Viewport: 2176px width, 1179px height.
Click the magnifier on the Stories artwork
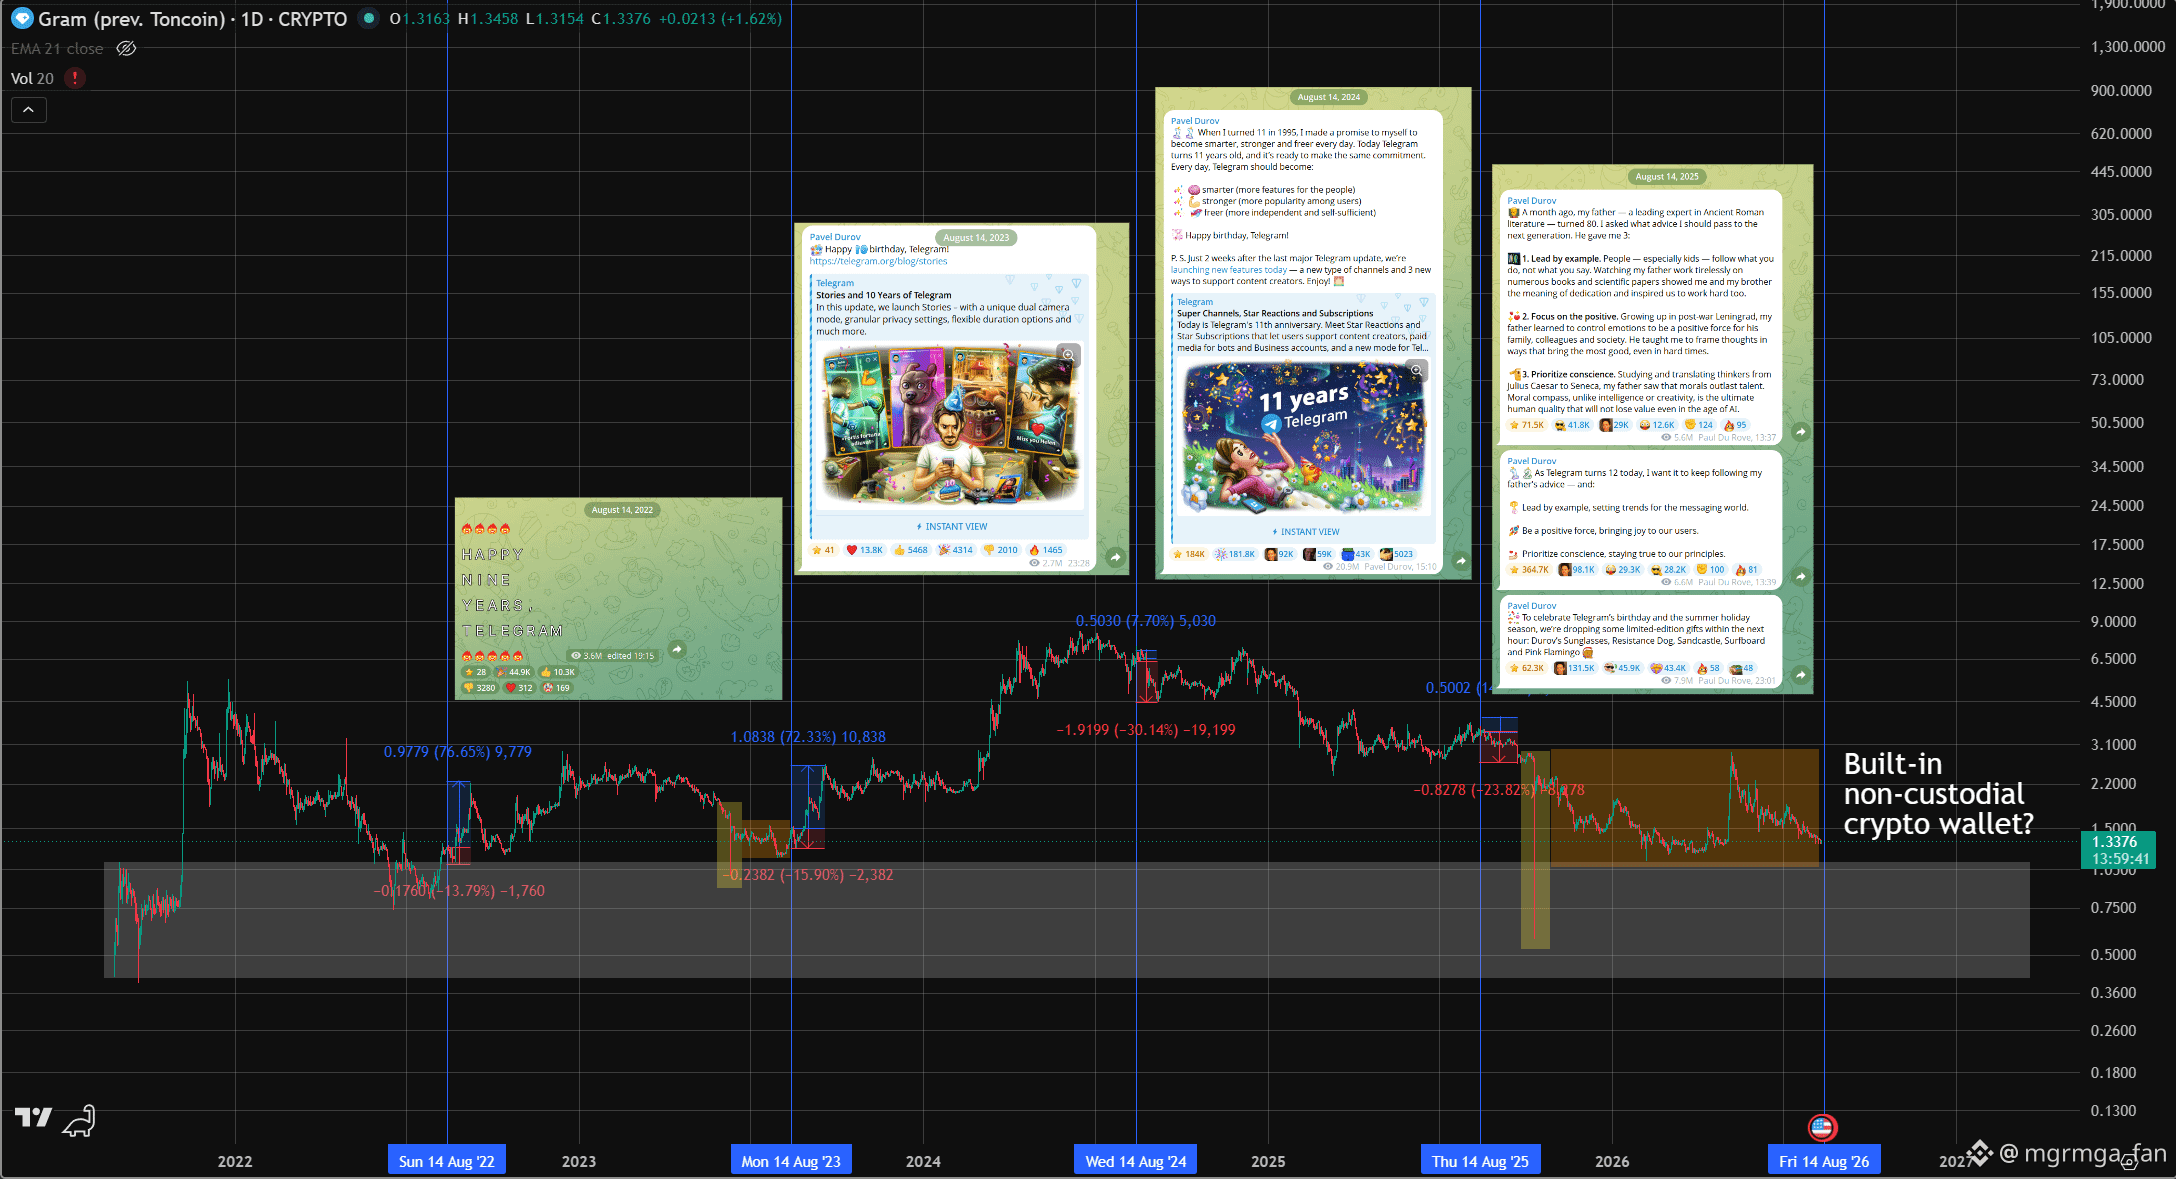tap(1069, 355)
